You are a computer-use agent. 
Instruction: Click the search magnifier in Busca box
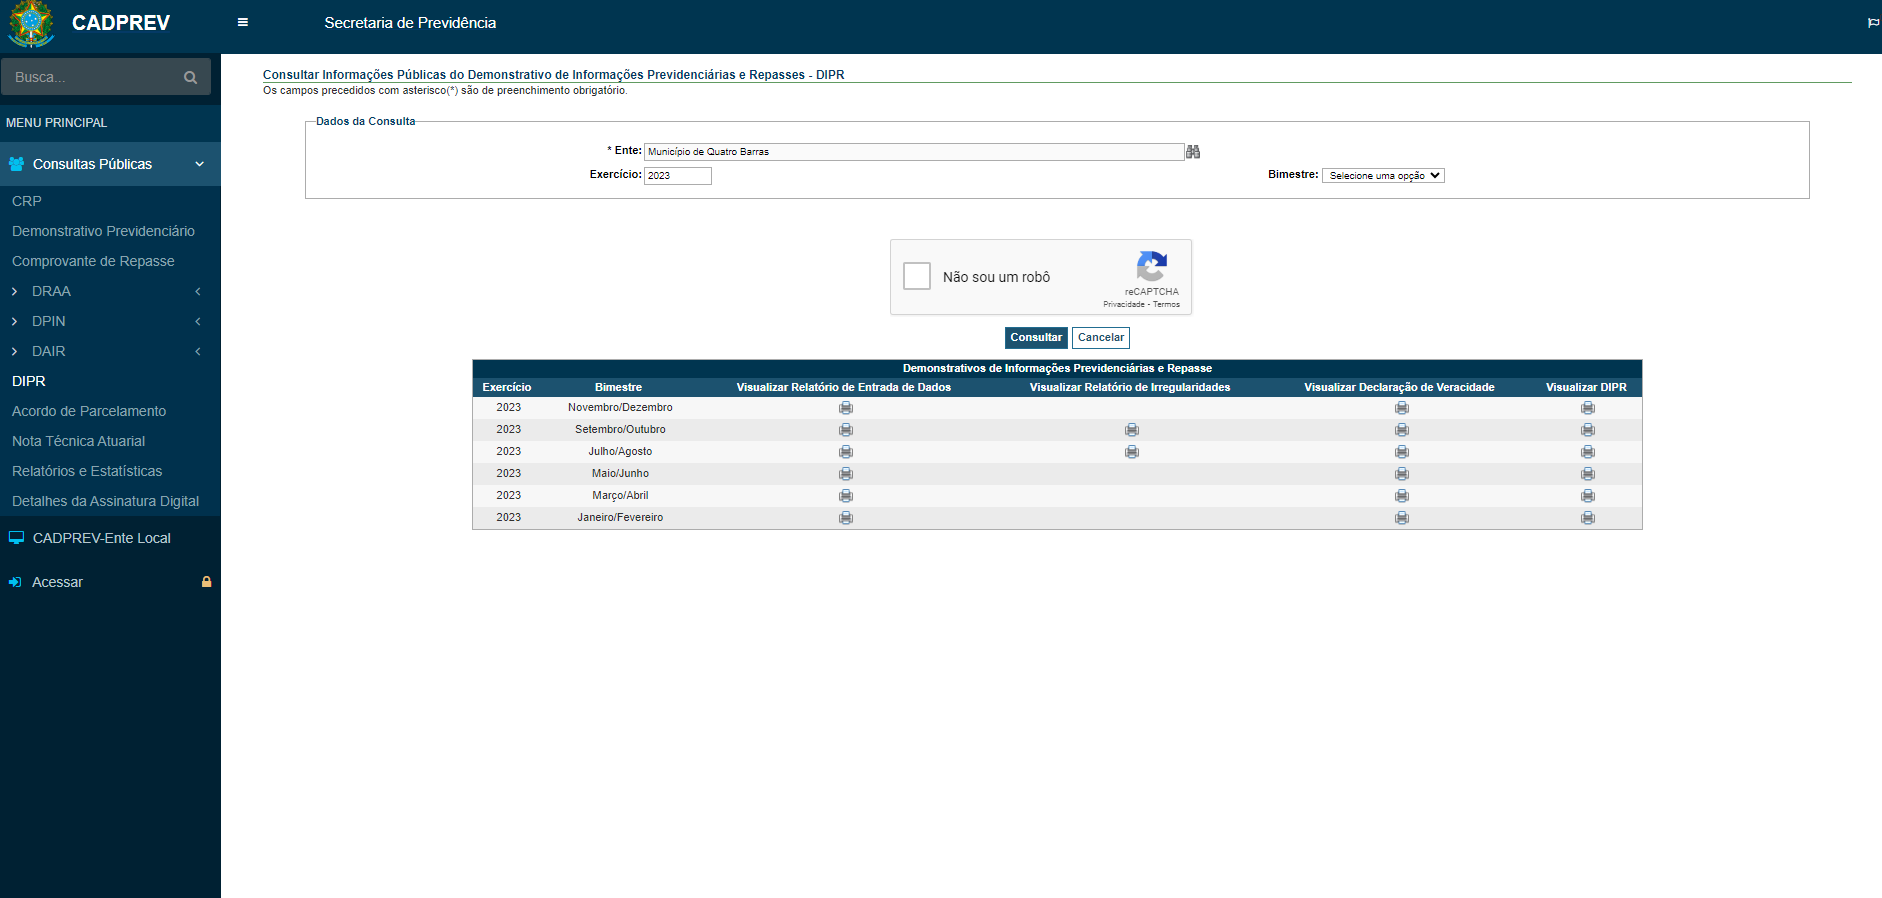(x=190, y=77)
